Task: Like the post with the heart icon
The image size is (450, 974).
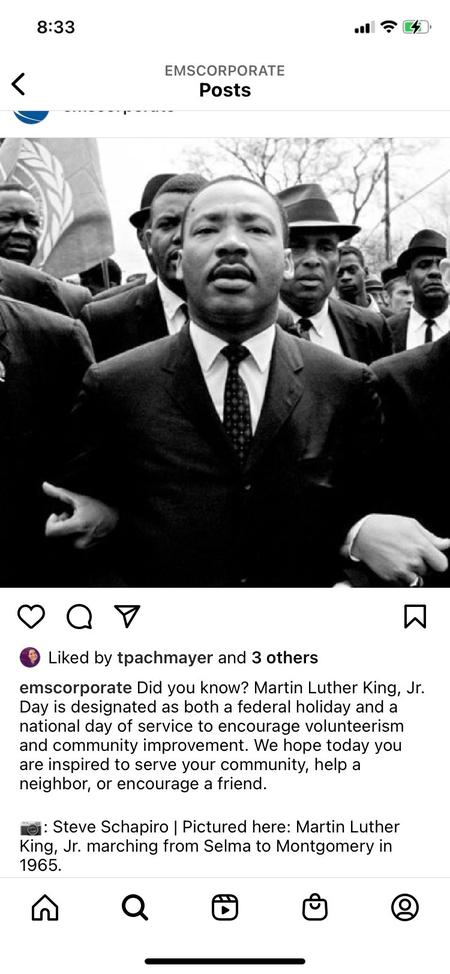Action: pyautogui.click(x=31, y=616)
